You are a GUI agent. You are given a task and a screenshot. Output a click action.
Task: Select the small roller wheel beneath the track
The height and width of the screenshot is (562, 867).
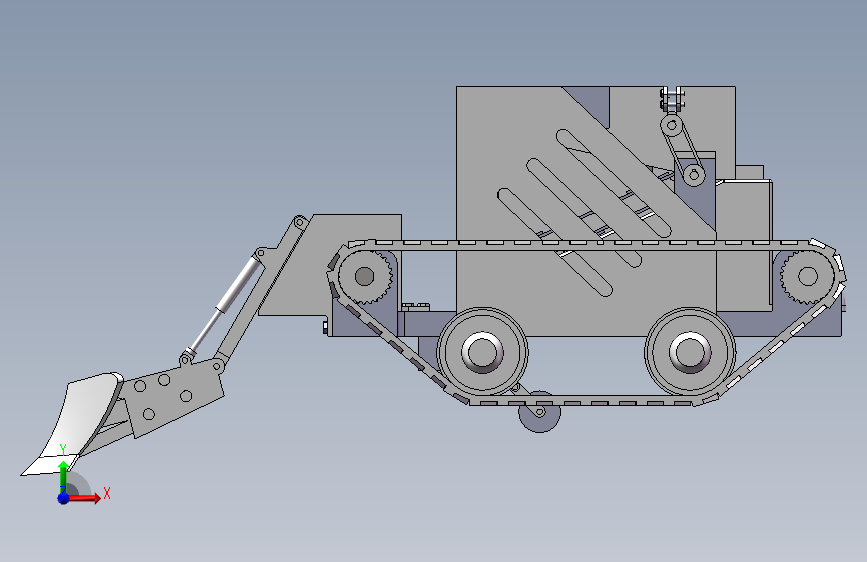coord(540,413)
